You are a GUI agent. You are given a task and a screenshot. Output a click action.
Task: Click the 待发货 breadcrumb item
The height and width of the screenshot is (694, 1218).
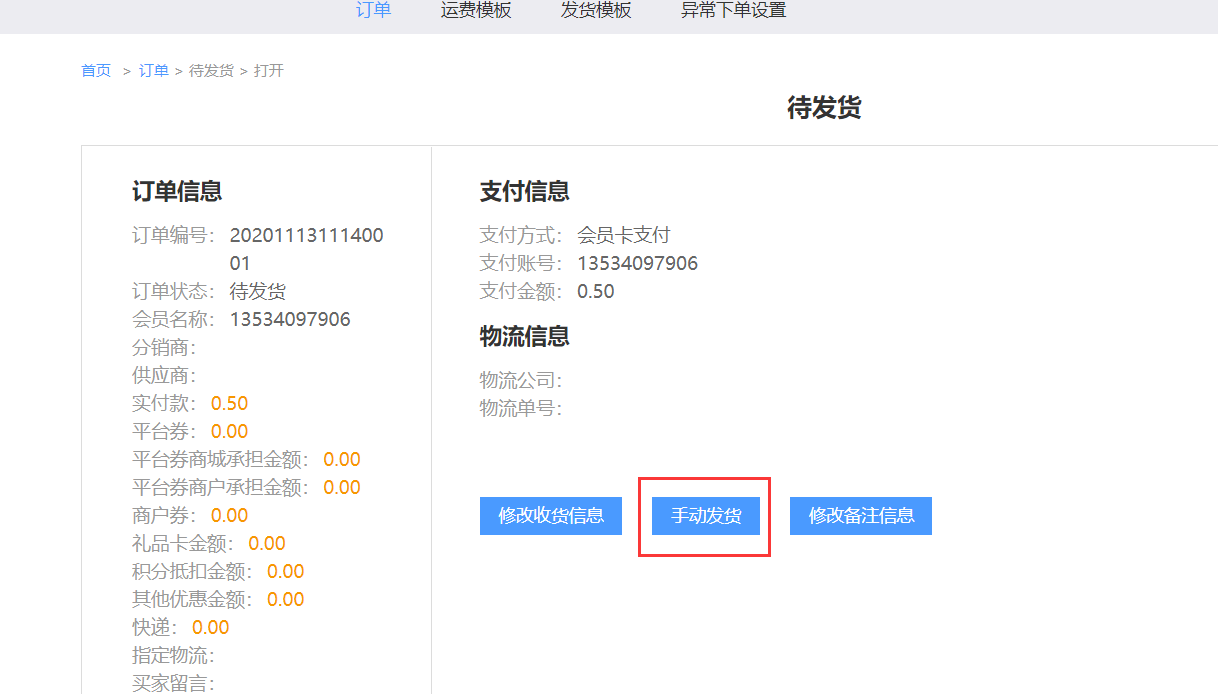point(211,71)
